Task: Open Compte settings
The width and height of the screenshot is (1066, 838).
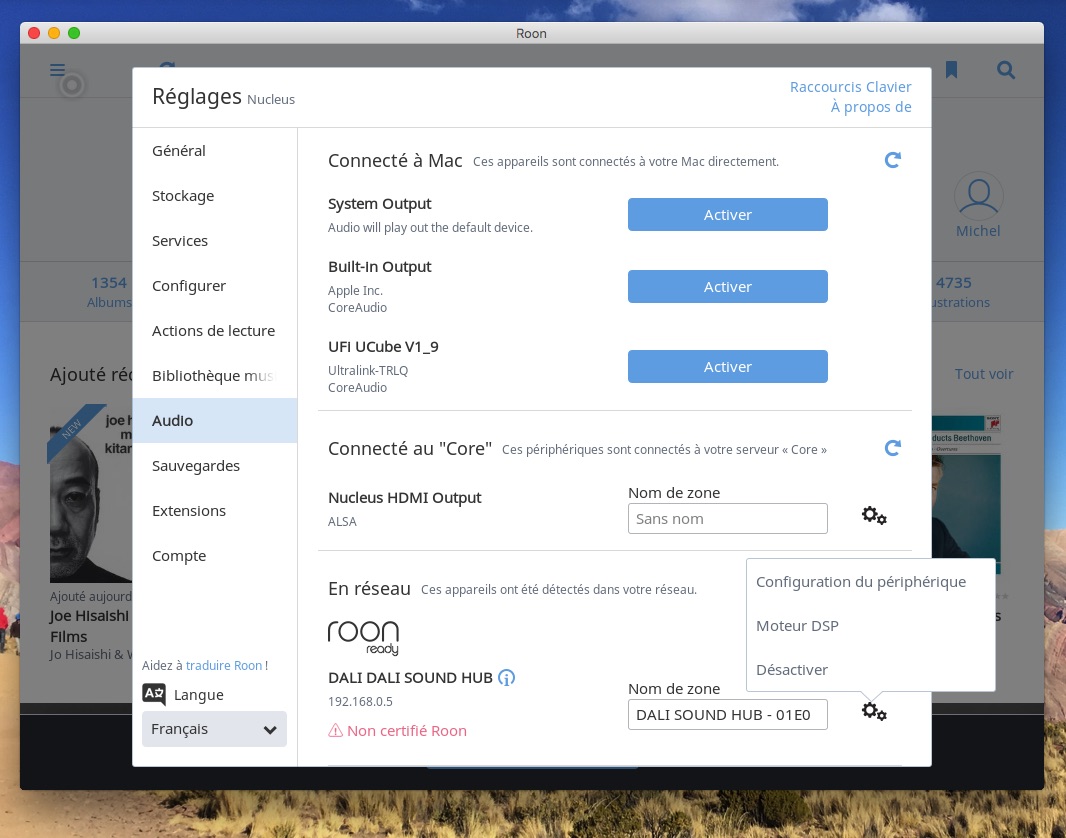Action: 215,555
